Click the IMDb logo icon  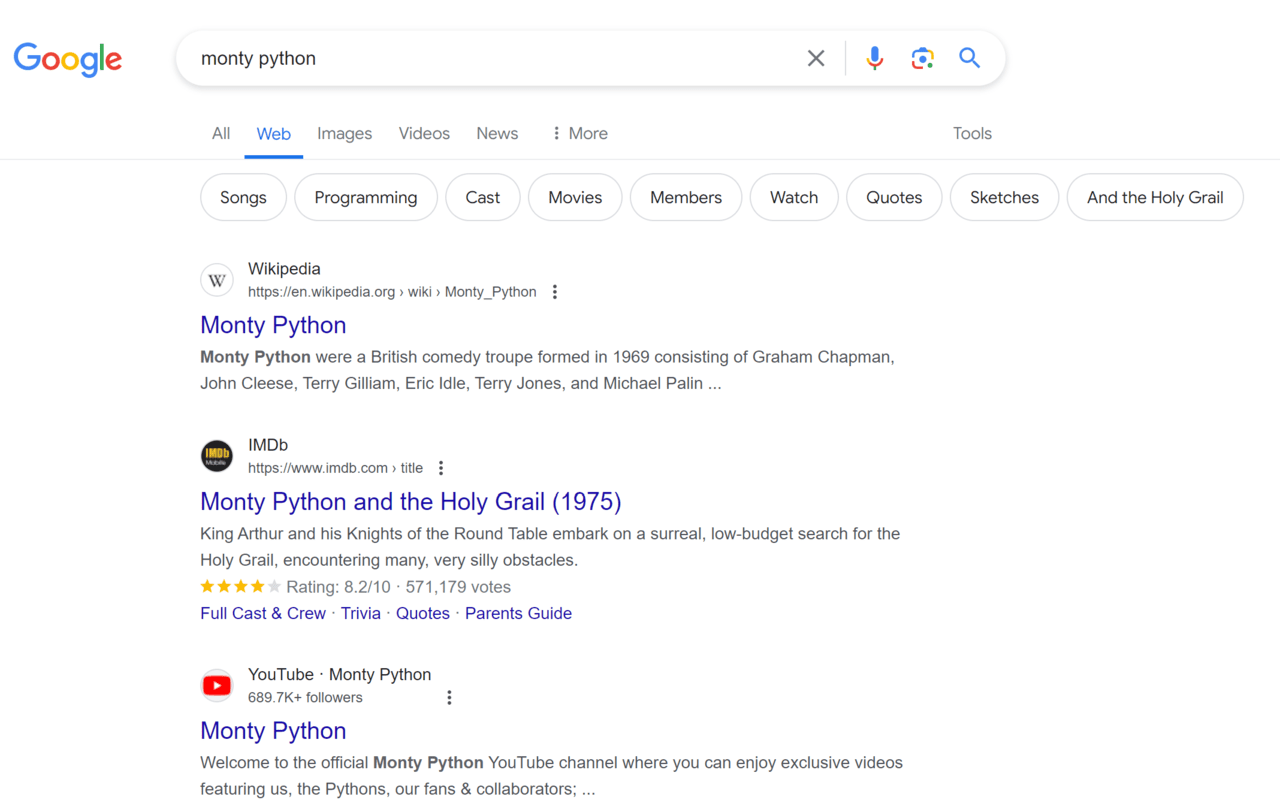point(217,455)
